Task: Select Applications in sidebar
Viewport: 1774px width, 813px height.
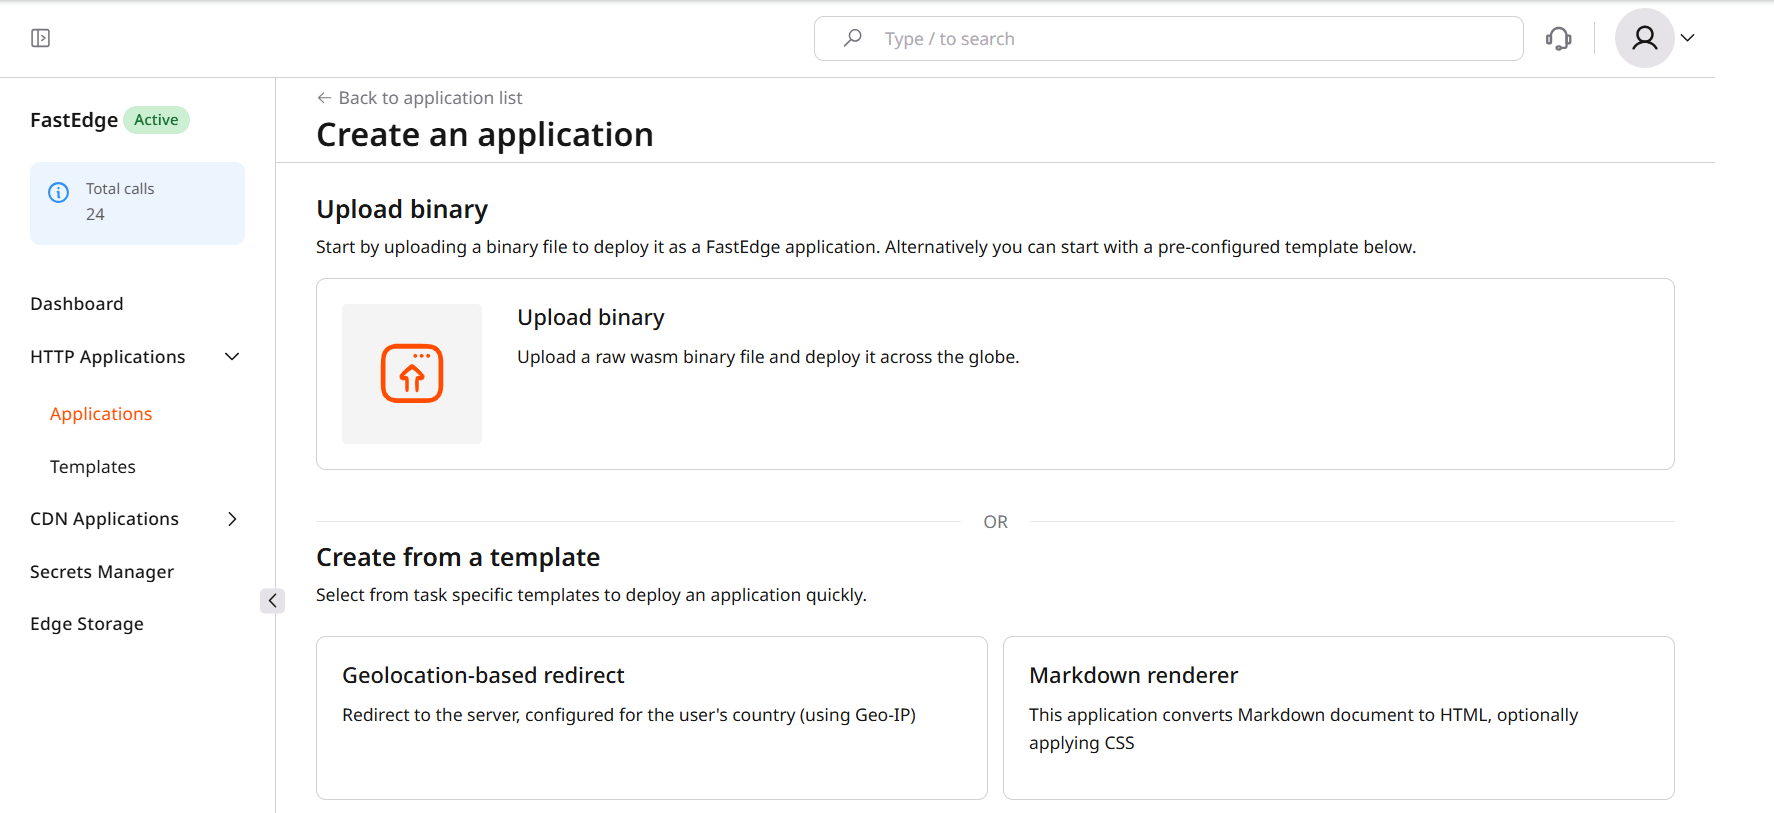Action: pyautogui.click(x=101, y=414)
